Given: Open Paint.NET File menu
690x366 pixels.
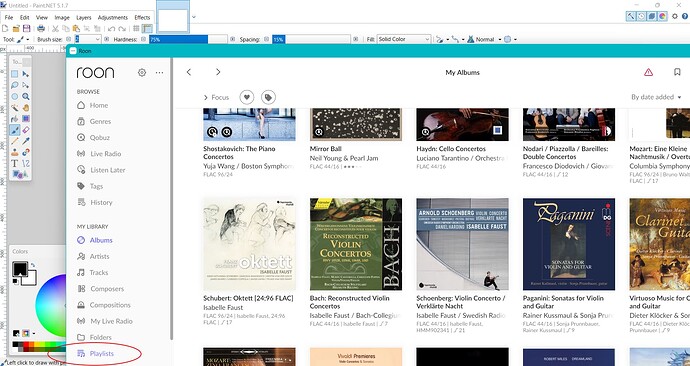Looking at the screenshot, I should click(x=9, y=18).
